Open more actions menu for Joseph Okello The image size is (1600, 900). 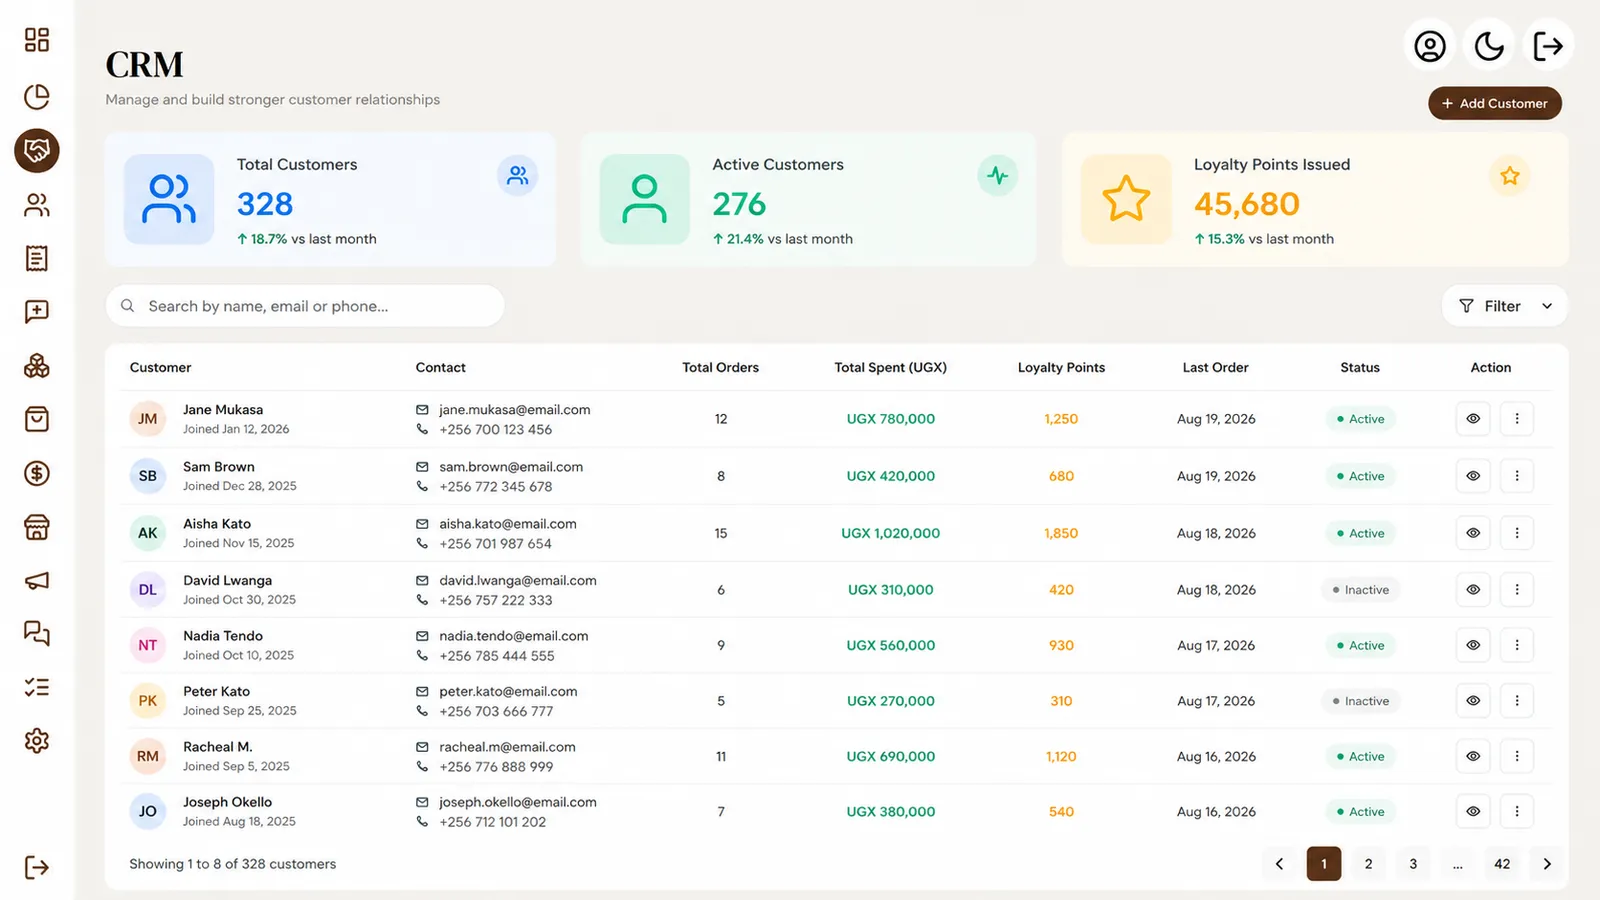click(x=1517, y=812)
